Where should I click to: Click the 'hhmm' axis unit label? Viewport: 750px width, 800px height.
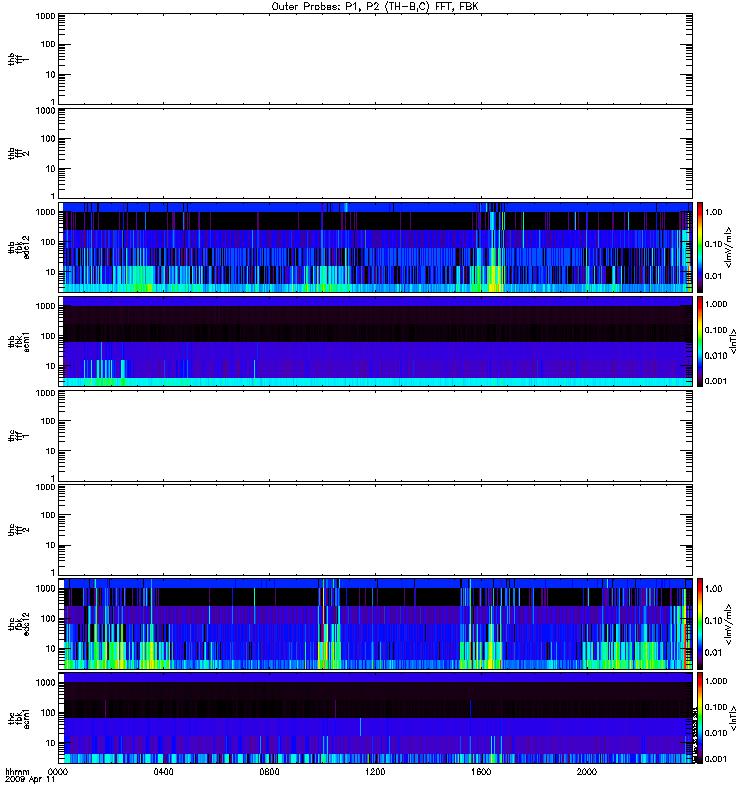coord(17,772)
